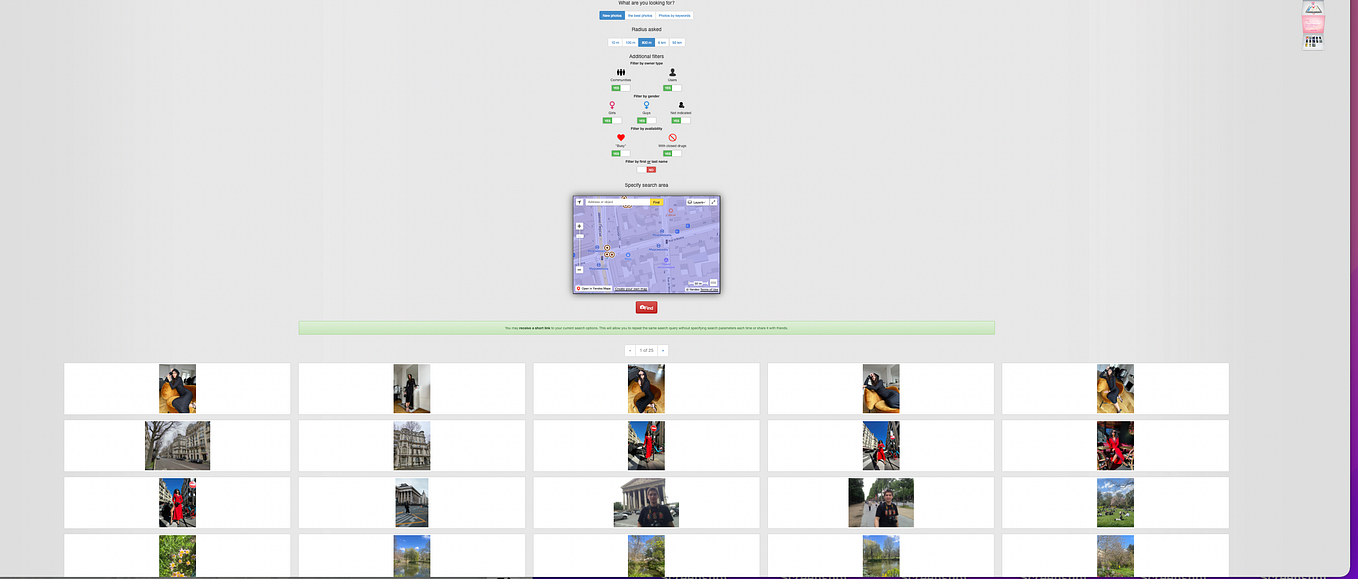The height and width of the screenshot is (579, 1358).
Task: Open the Layers dropdown on the map
Action: pyautogui.click(x=696, y=202)
